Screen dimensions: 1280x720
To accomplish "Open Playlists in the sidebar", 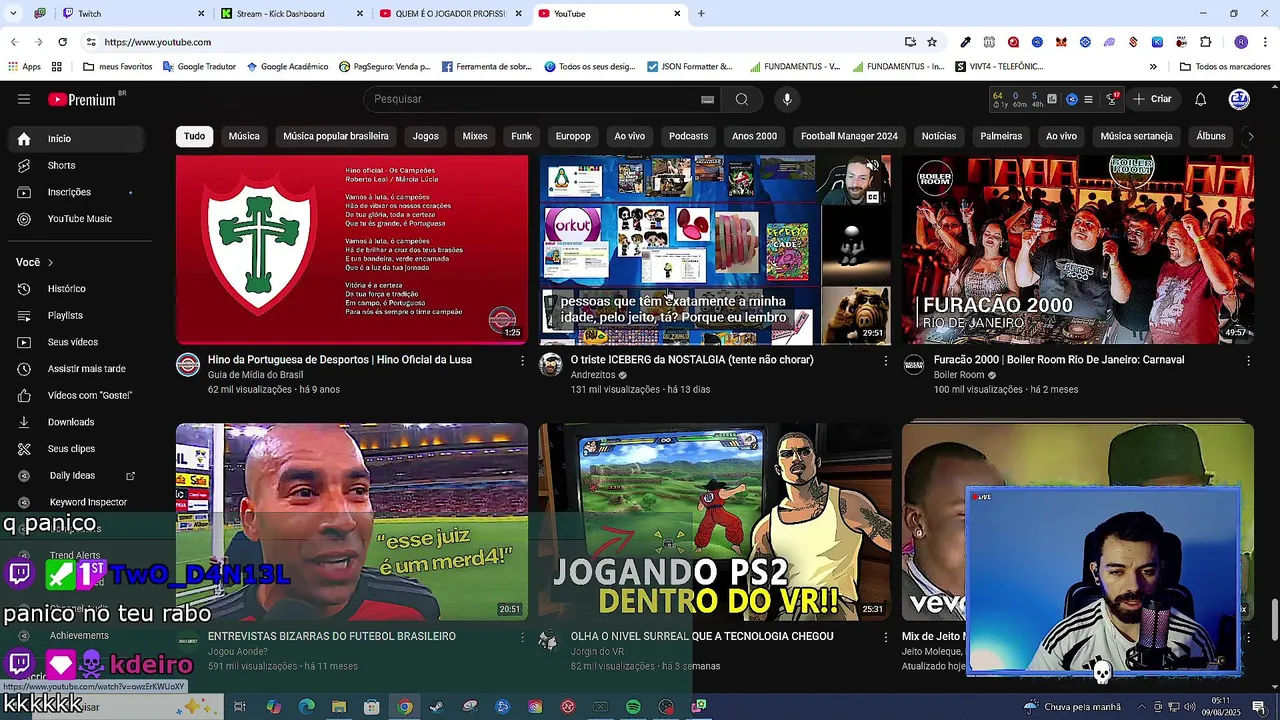I will pyautogui.click(x=78, y=316).
